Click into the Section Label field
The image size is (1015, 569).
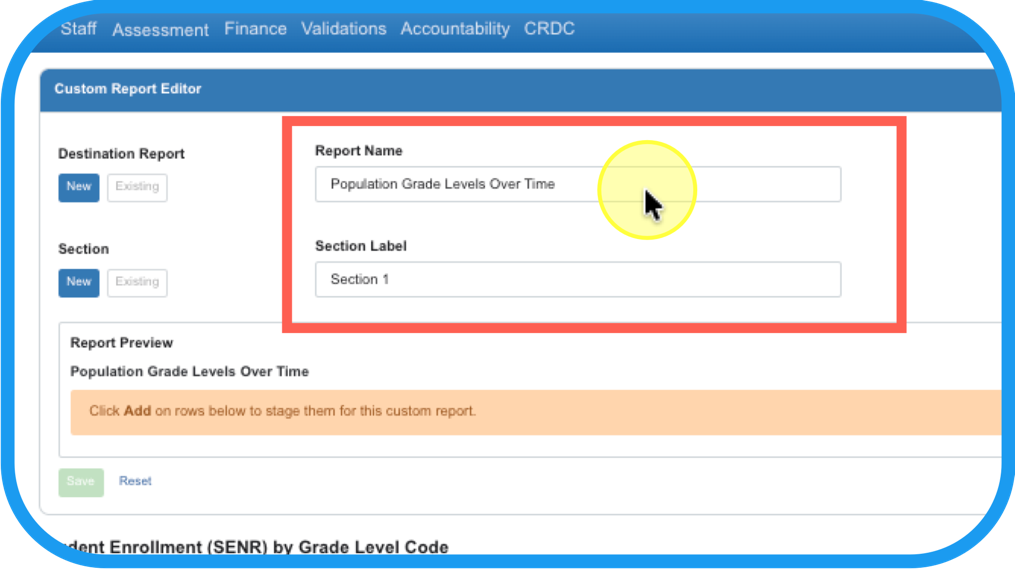[577, 280]
